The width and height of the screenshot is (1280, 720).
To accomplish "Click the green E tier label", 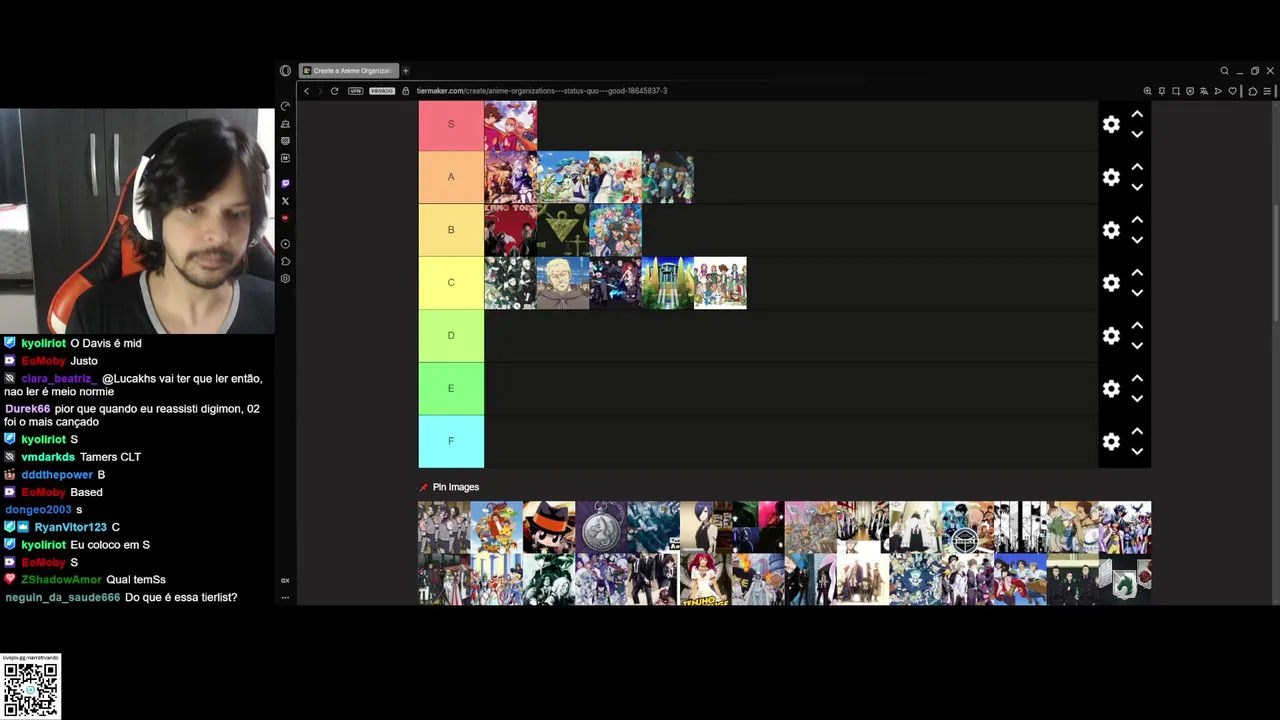I will click(451, 388).
